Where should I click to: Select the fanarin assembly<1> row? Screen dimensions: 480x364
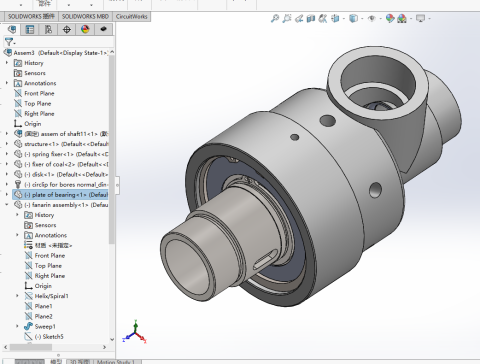coord(61,205)
